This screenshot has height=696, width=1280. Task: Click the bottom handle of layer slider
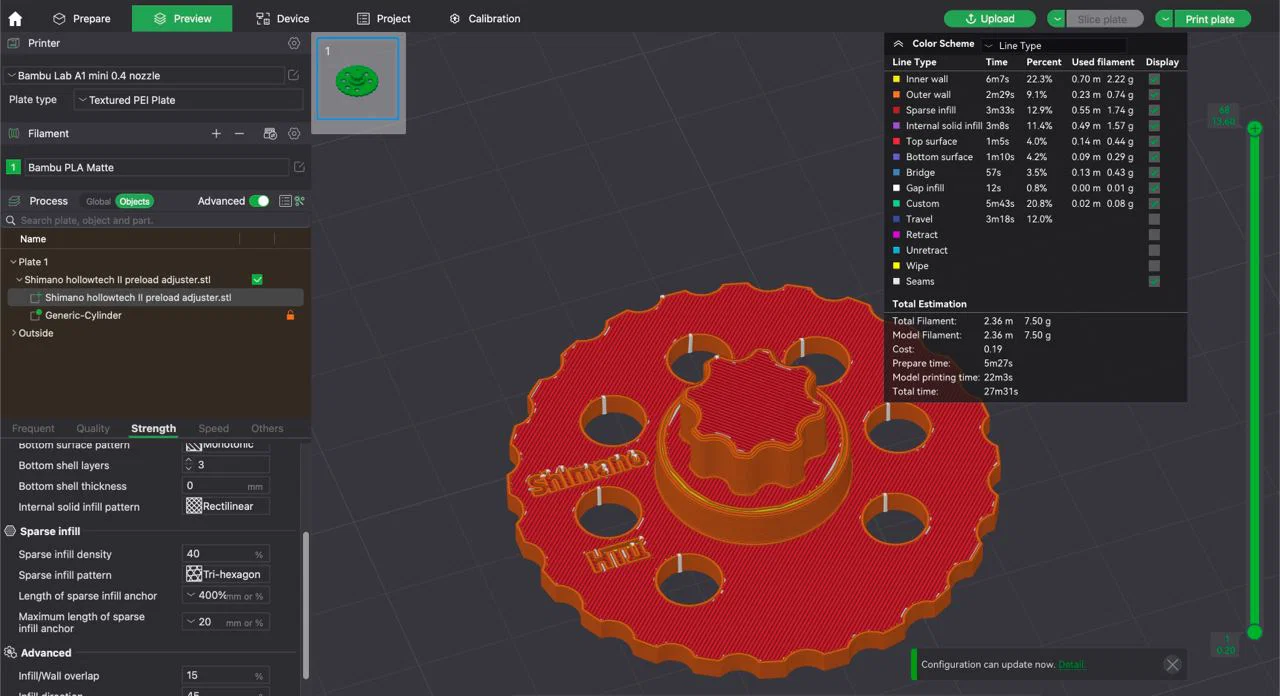(x=1255, y=632)
